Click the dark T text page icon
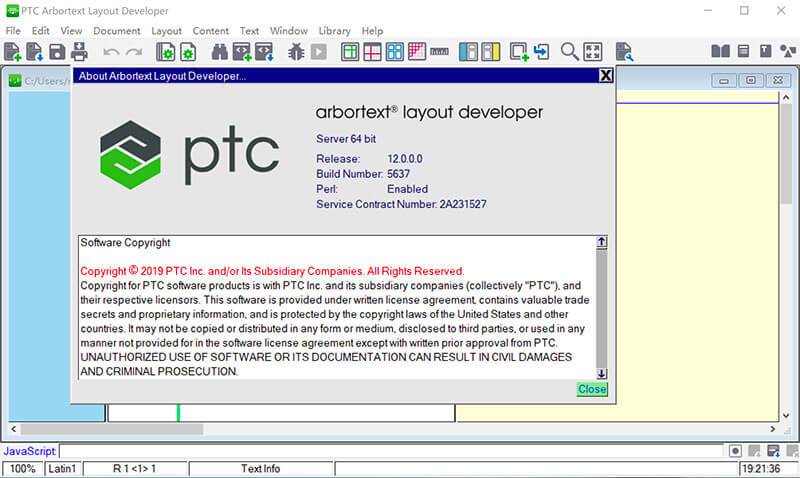Image resolution: width=800 pixels, height=478 pixels. [x=765, y=51]
